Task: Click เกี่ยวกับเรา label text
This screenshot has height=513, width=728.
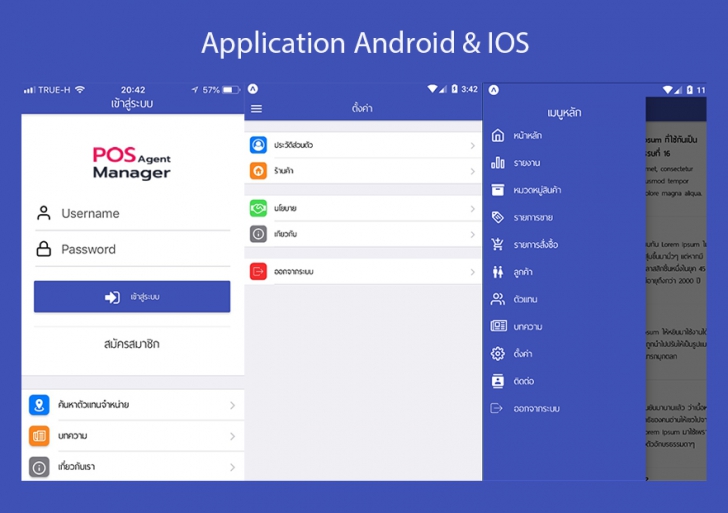Action: pyautogui.click(x=76, y=467)
